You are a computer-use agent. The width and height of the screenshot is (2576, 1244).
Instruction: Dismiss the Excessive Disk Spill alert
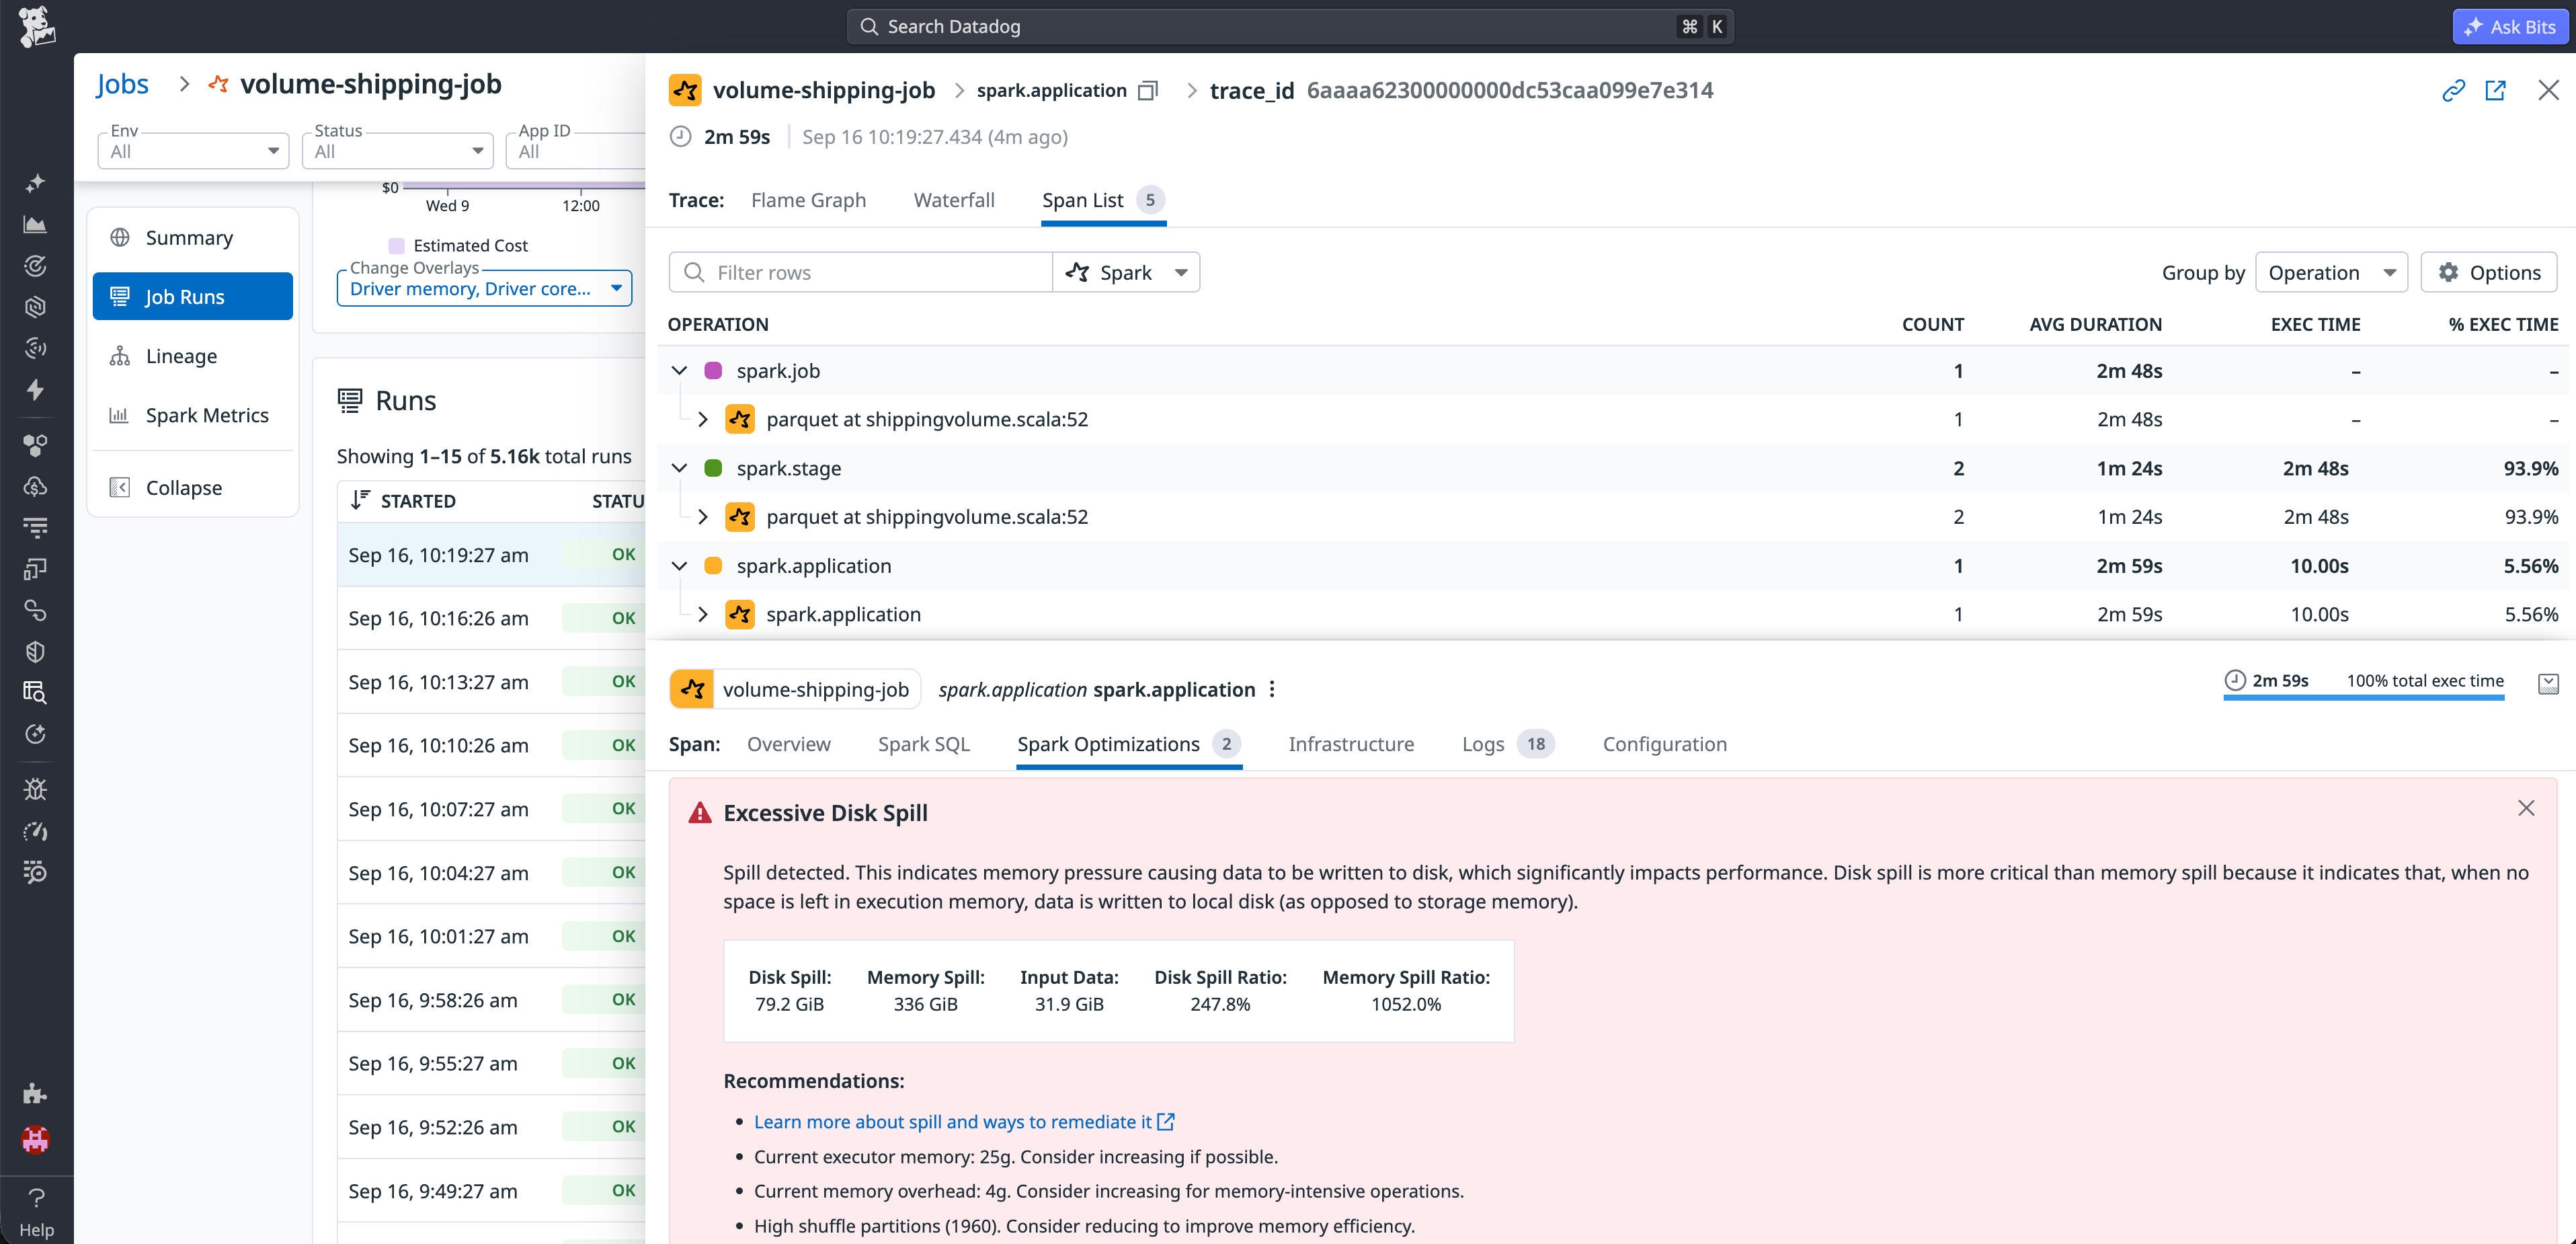pyautogui.click(x=2526, y=808)
